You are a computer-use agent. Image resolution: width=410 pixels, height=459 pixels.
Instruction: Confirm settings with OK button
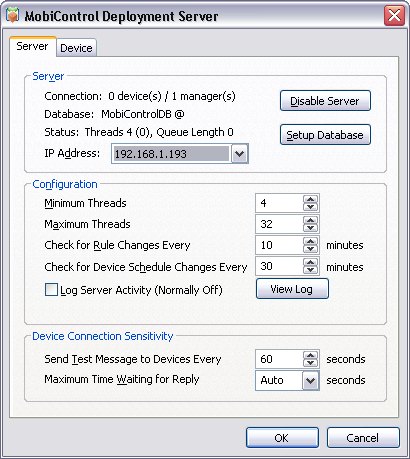[x=282, y=438]
